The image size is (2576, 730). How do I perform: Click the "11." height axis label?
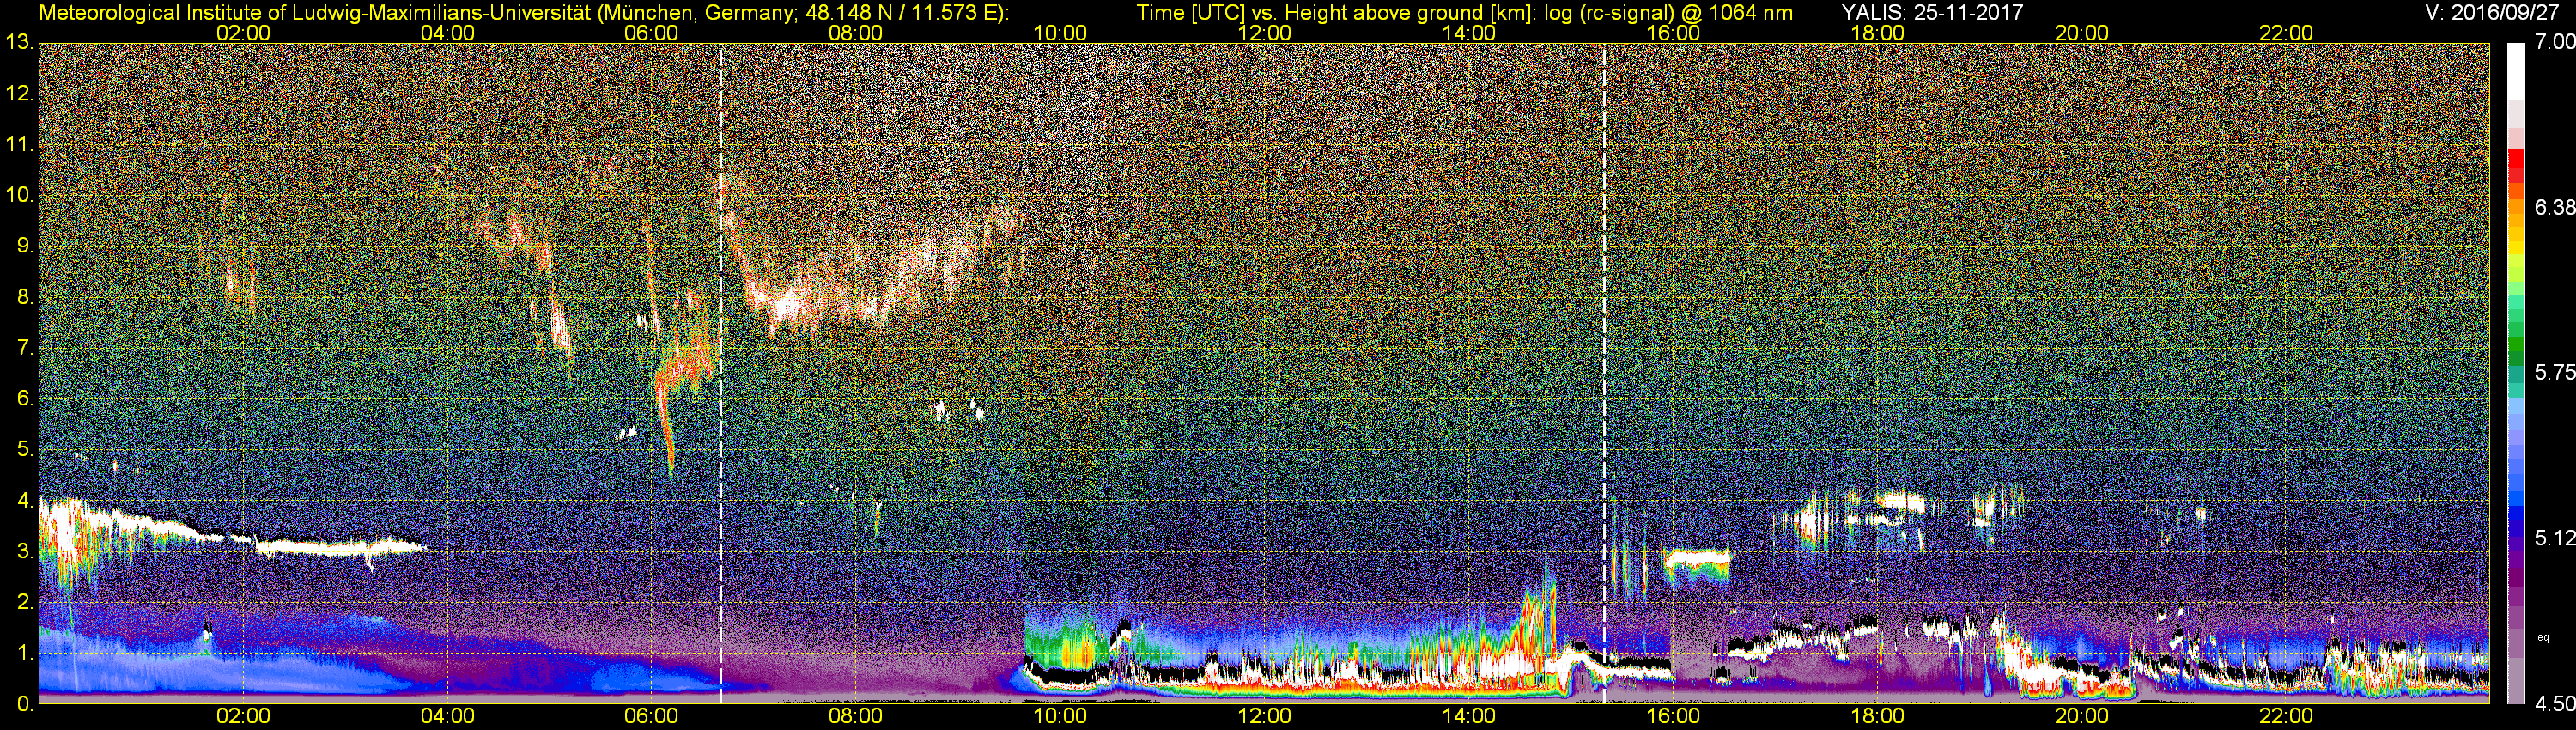[x=20, y=145]
